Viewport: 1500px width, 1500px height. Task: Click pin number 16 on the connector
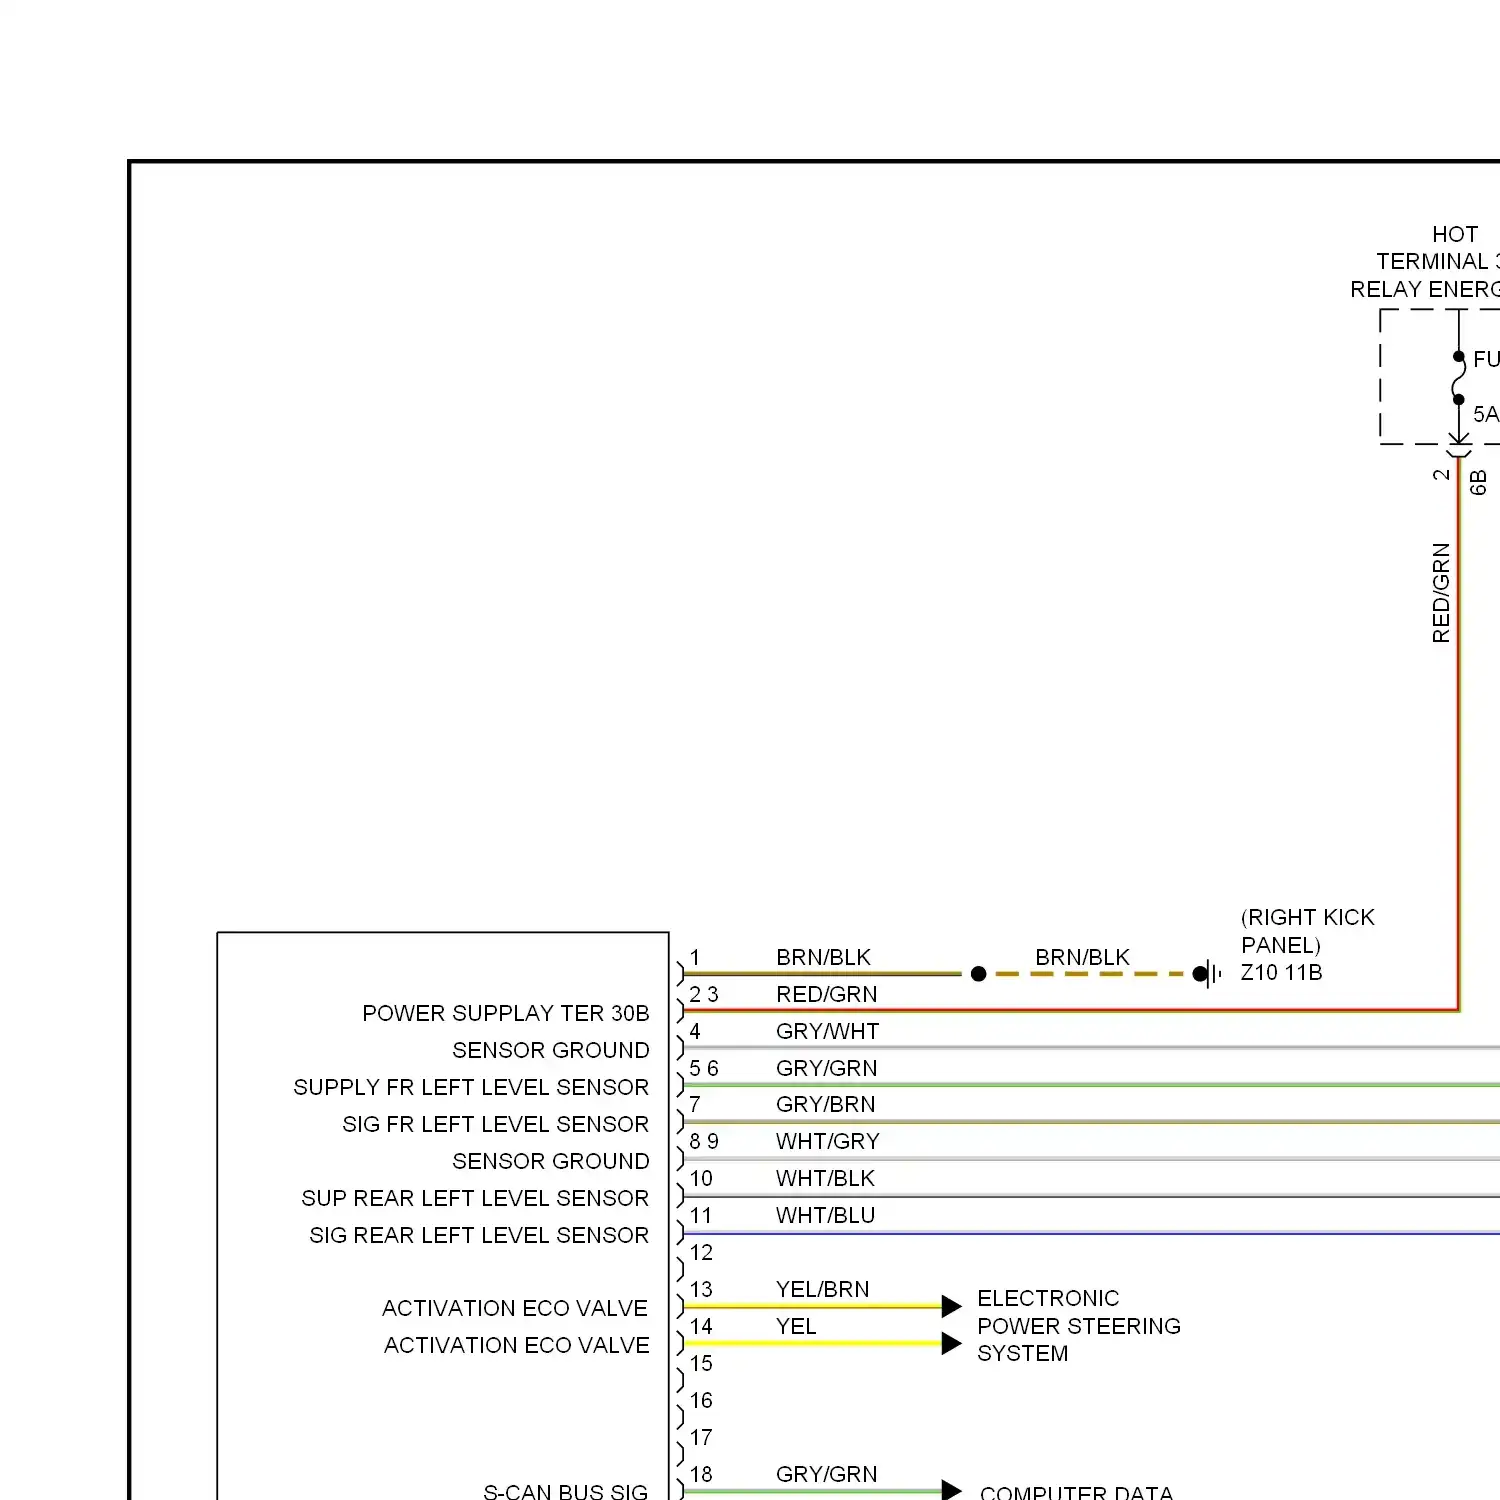[x=701, y=1400]
